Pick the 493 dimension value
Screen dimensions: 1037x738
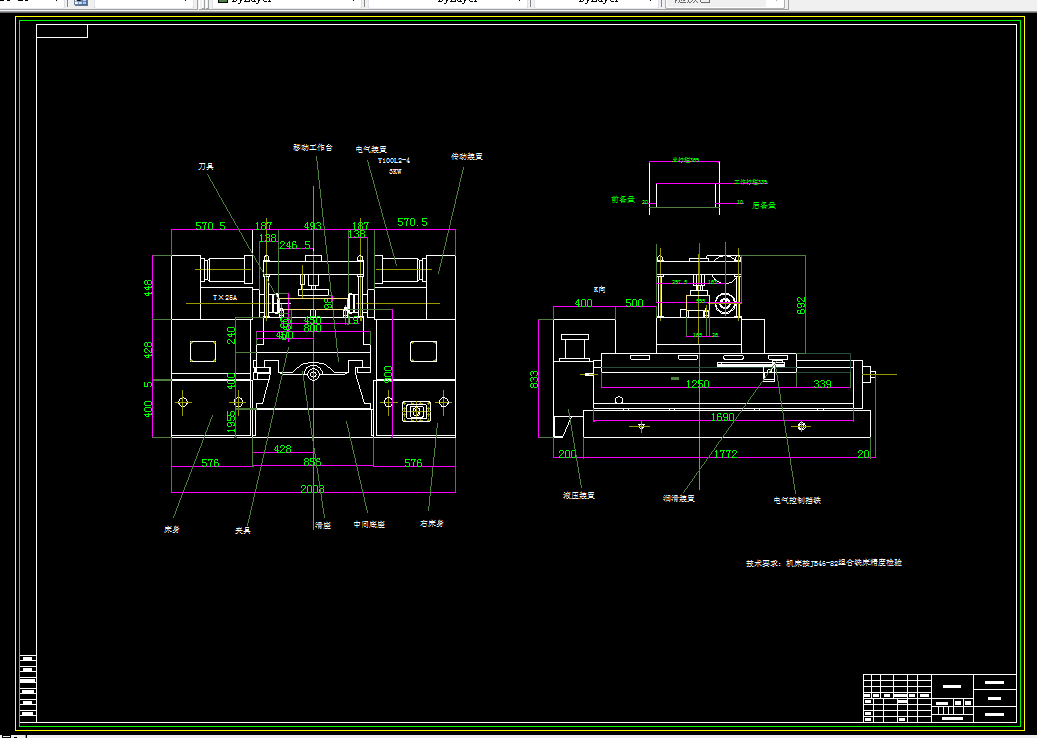(x=312, y=226)
